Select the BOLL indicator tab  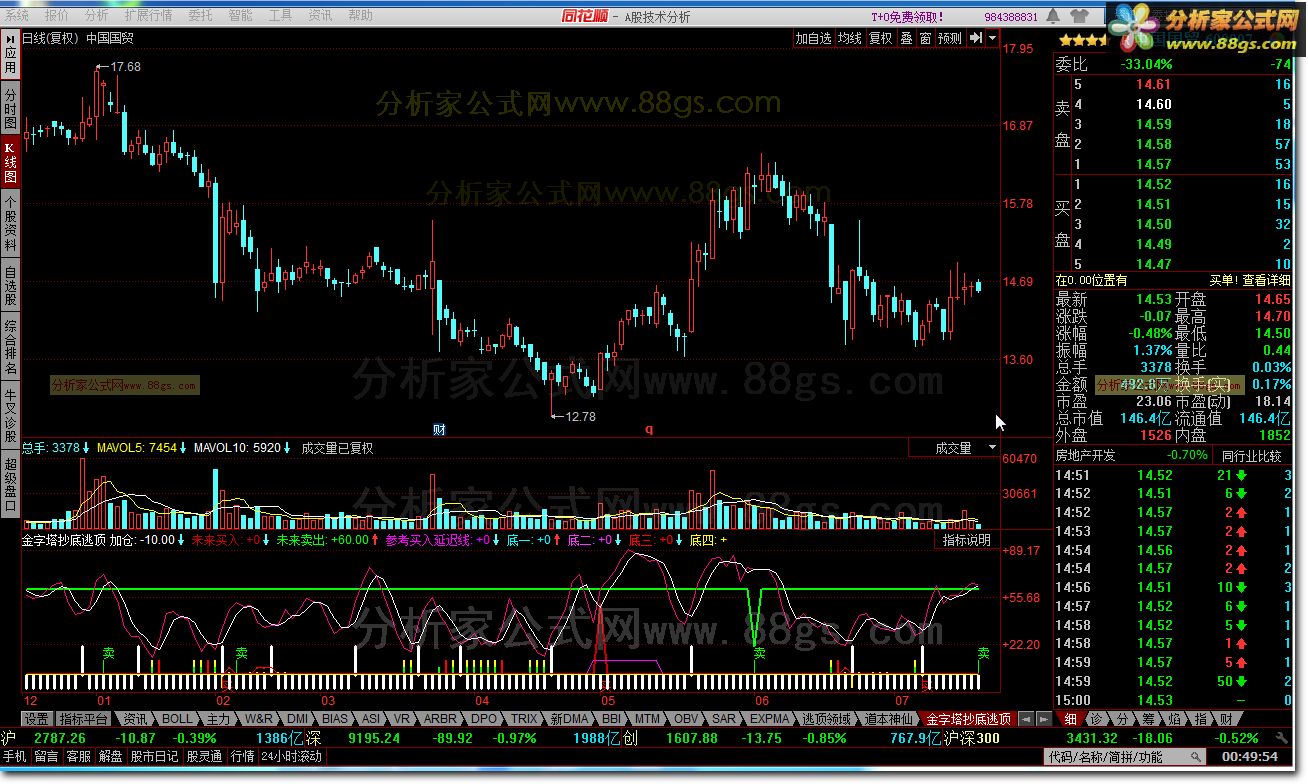point(177,718)
